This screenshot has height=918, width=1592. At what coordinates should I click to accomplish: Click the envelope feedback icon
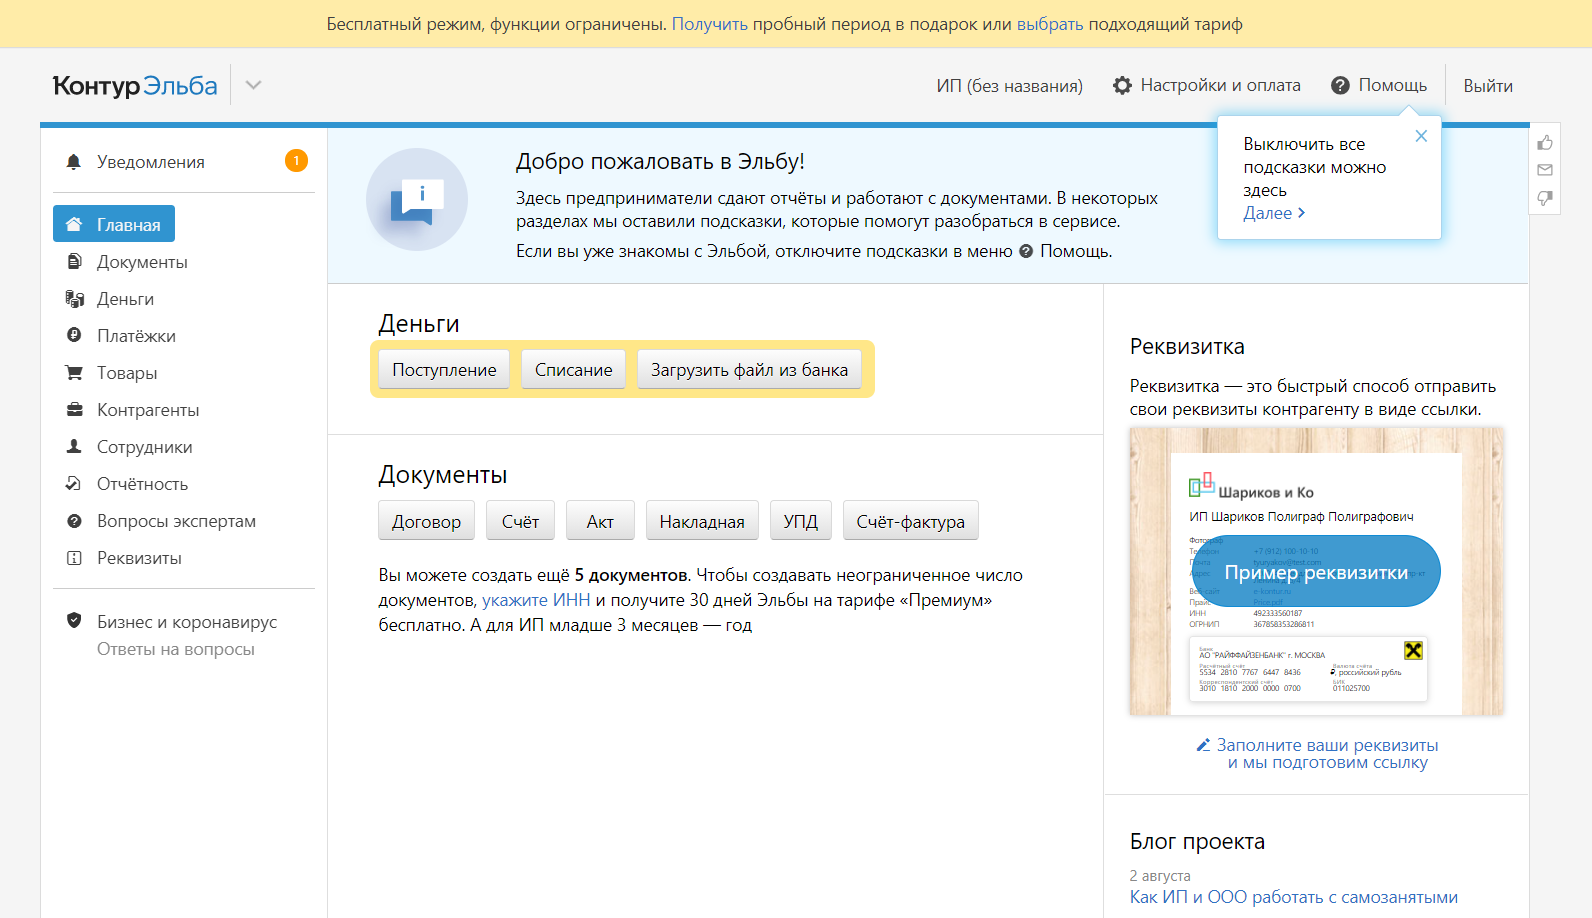point(1545,170)
